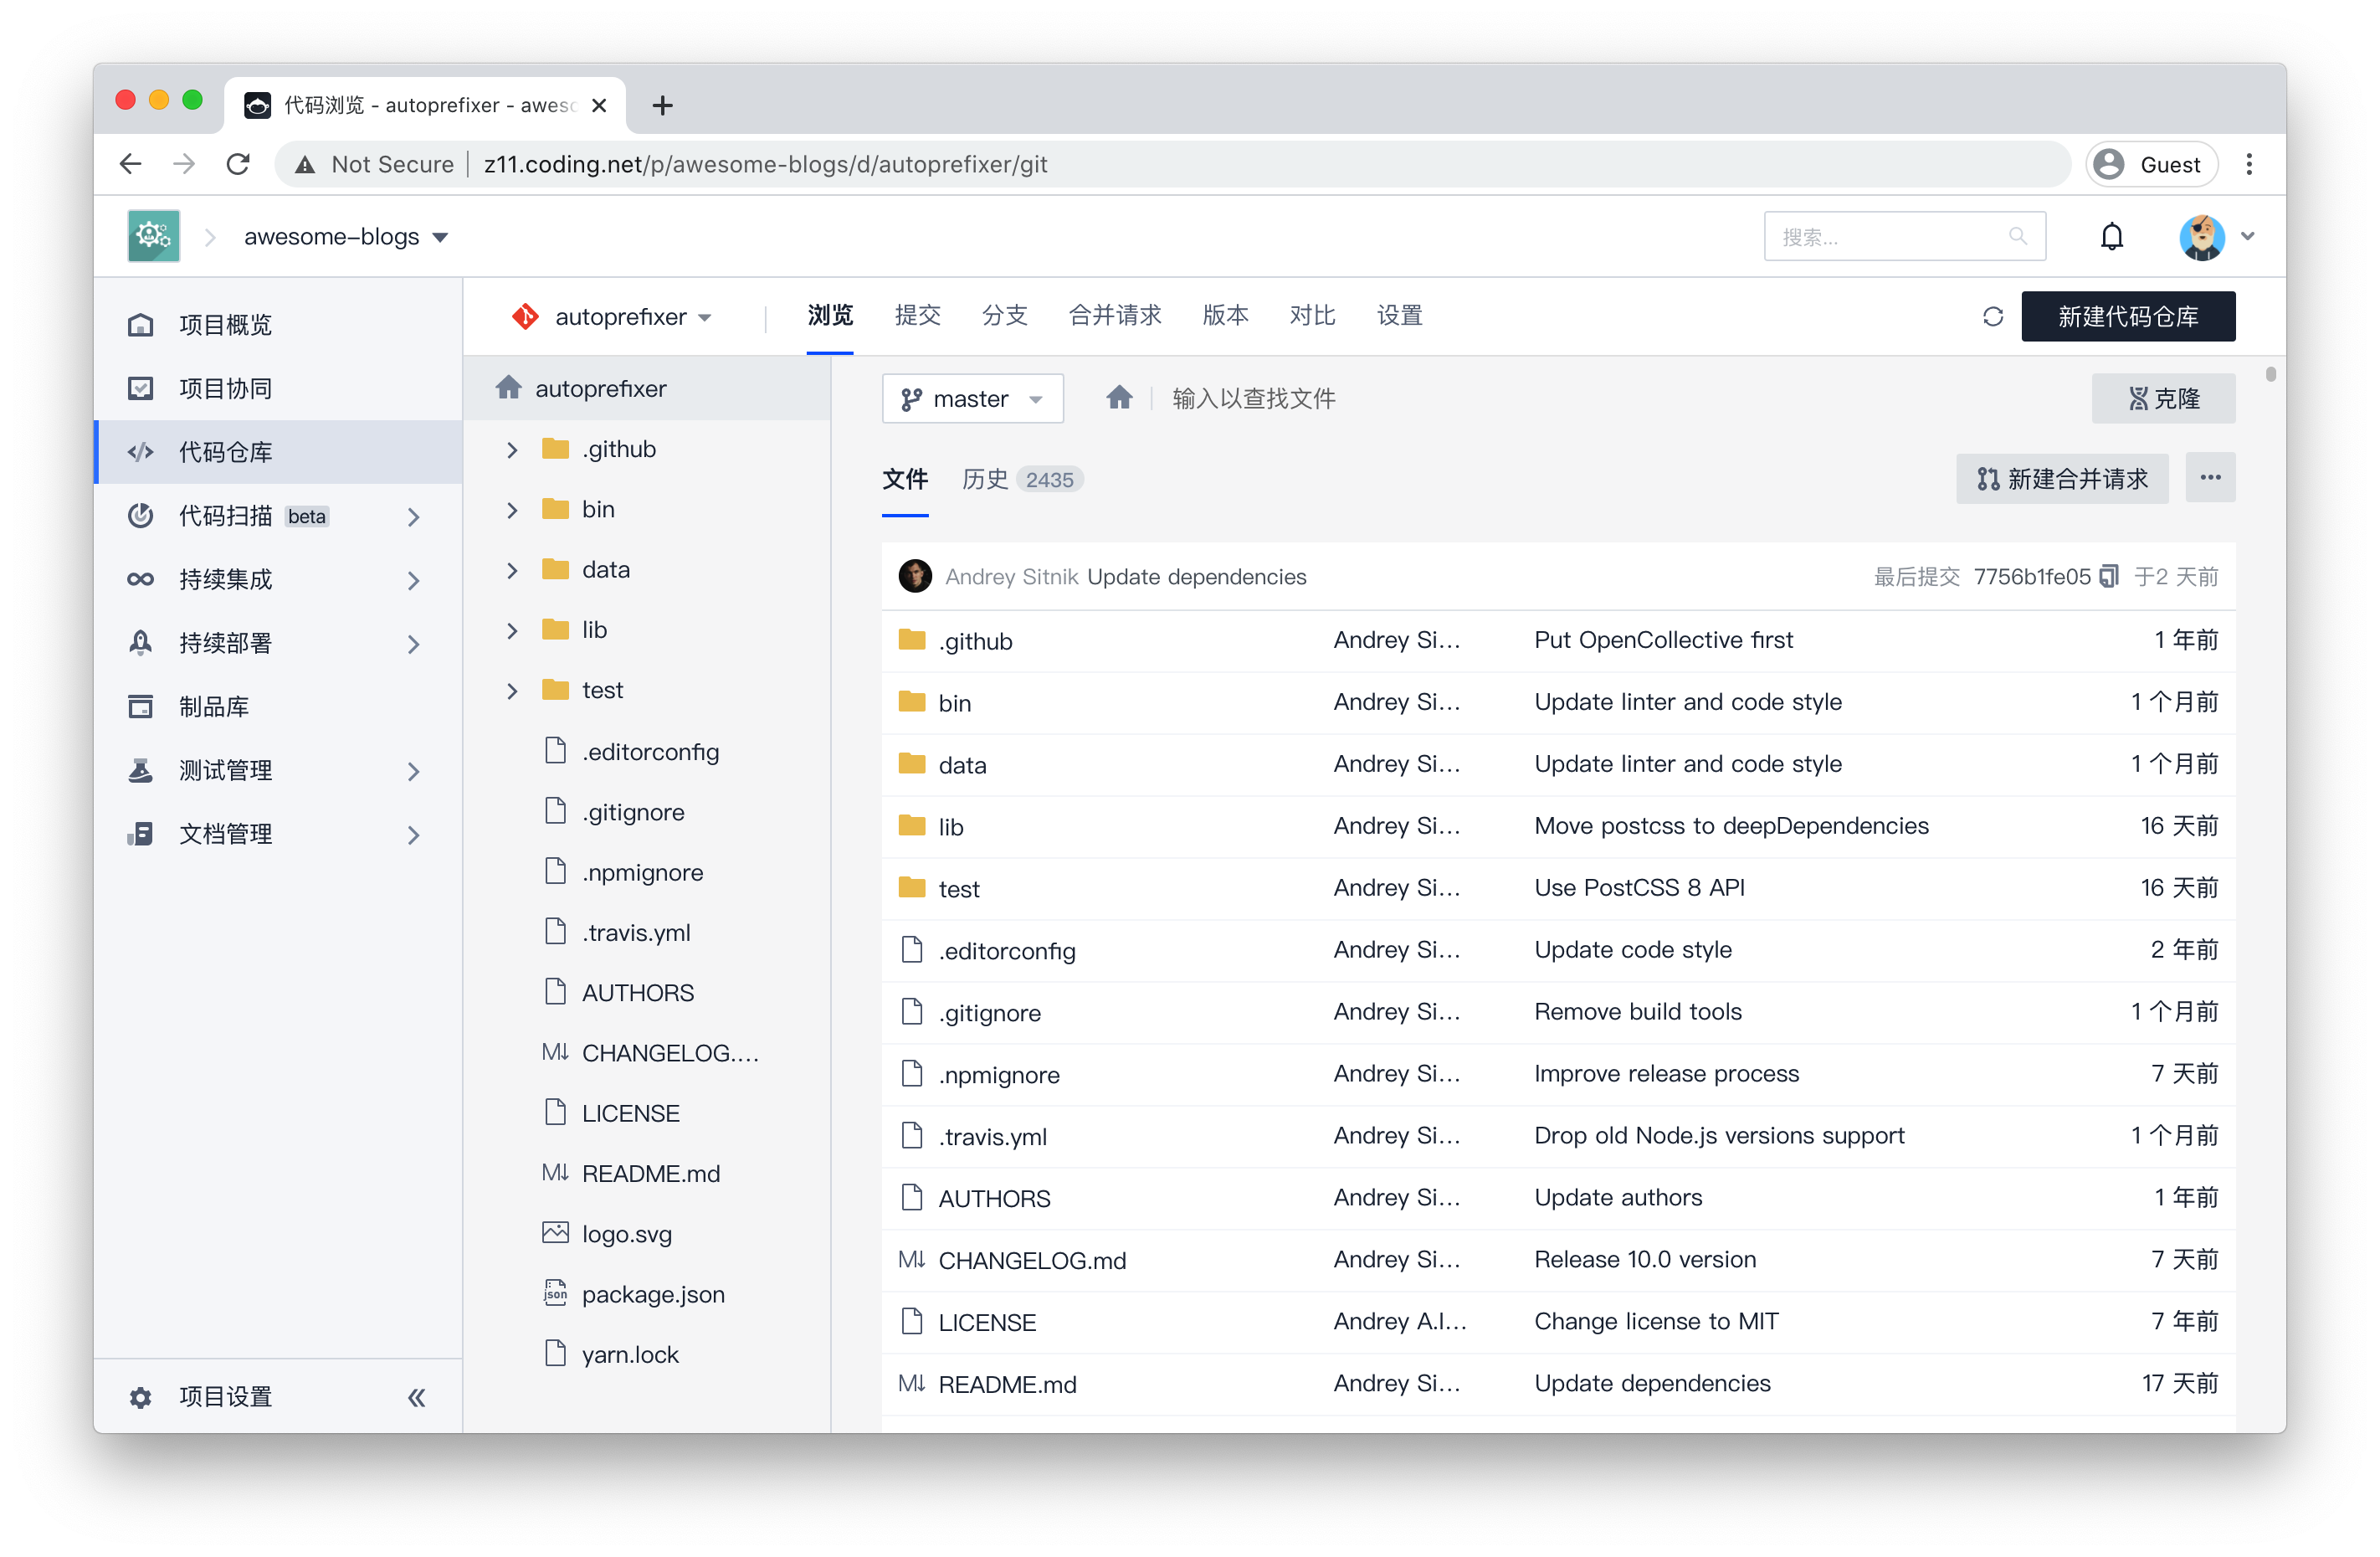2380x1557 pixels.
Task: Expand the 持续部署 sidebar section
Action: [413, 644]
